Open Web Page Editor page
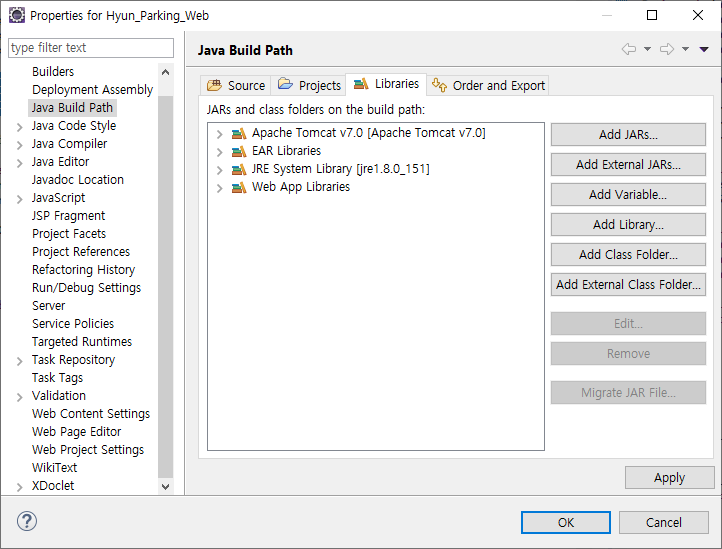The width and height of the screenshot is (722, 549). (x=76, y=431)
